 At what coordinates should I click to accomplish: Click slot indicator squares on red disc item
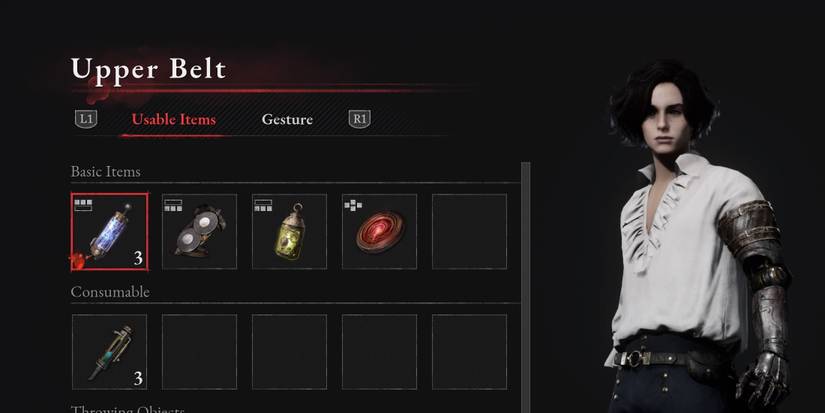click(x=353, y=205)
